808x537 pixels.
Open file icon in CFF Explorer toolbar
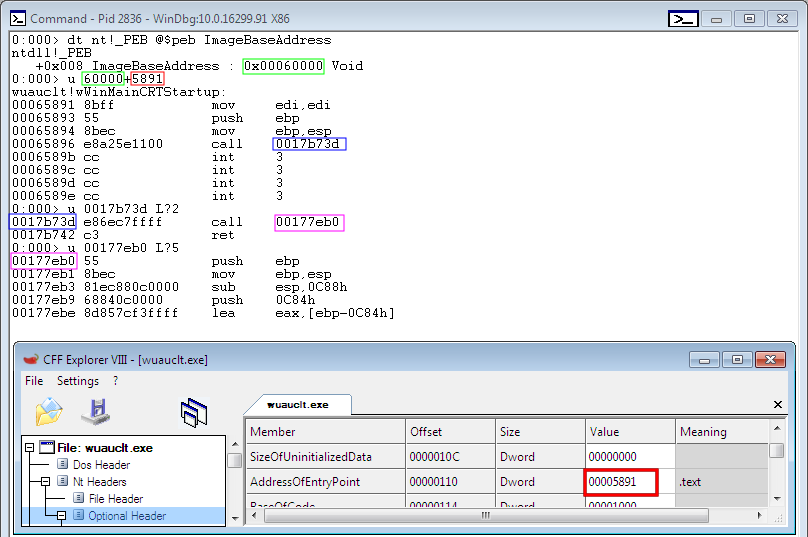49,411
